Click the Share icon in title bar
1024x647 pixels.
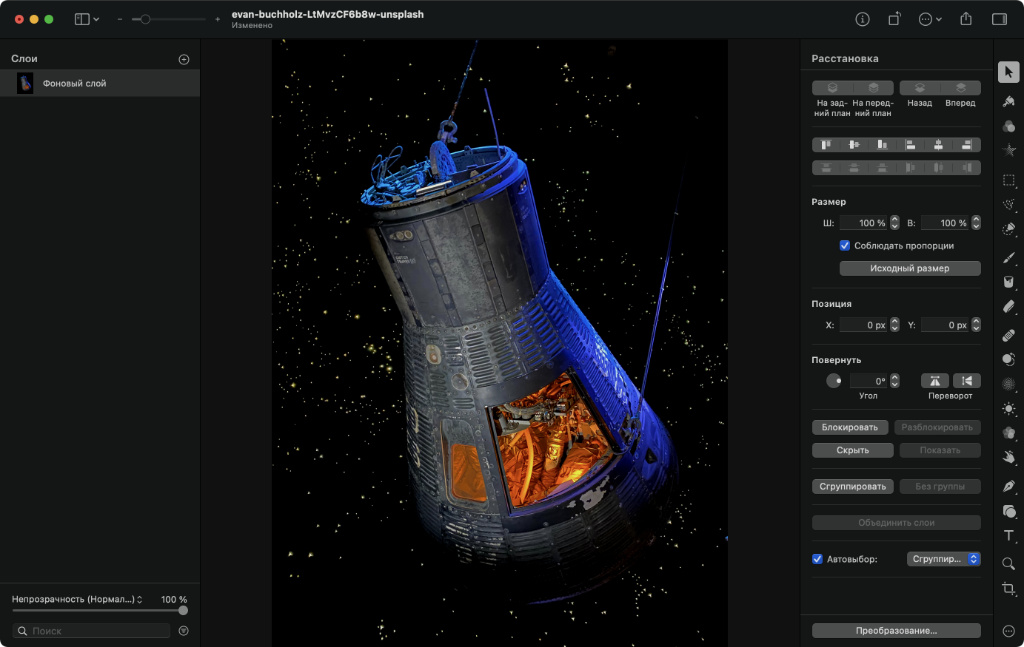click(x=966, y=19)
